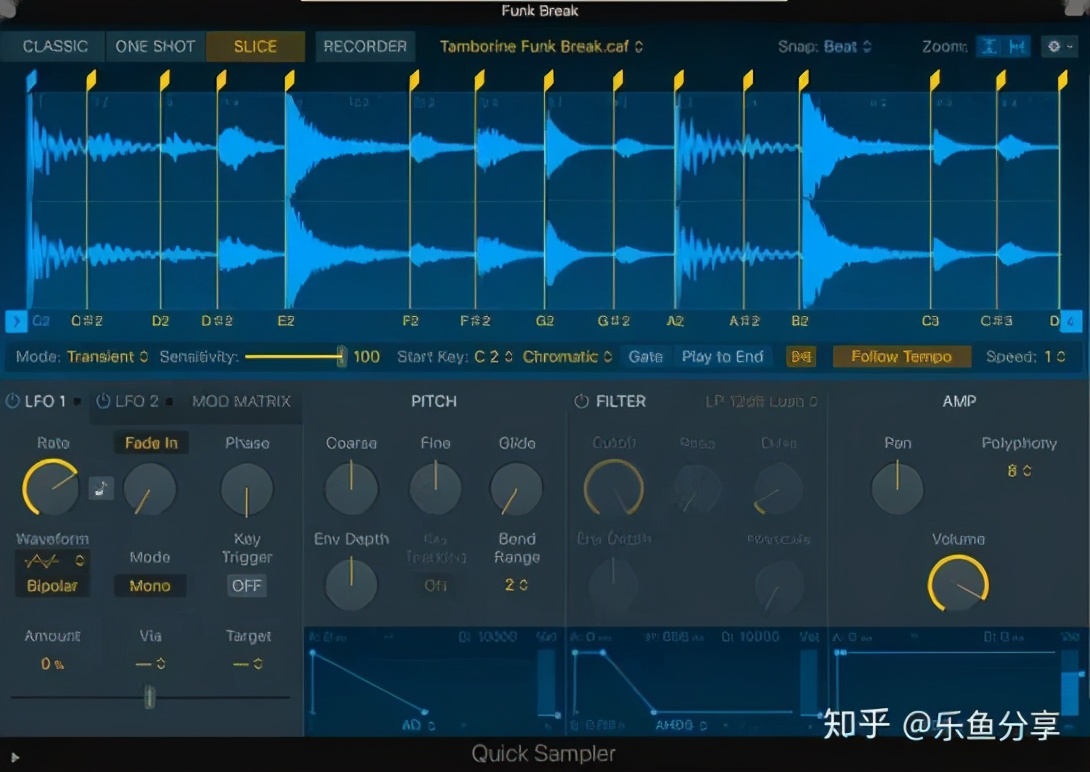Open the Mode Transient dropdown

point(108,357)
